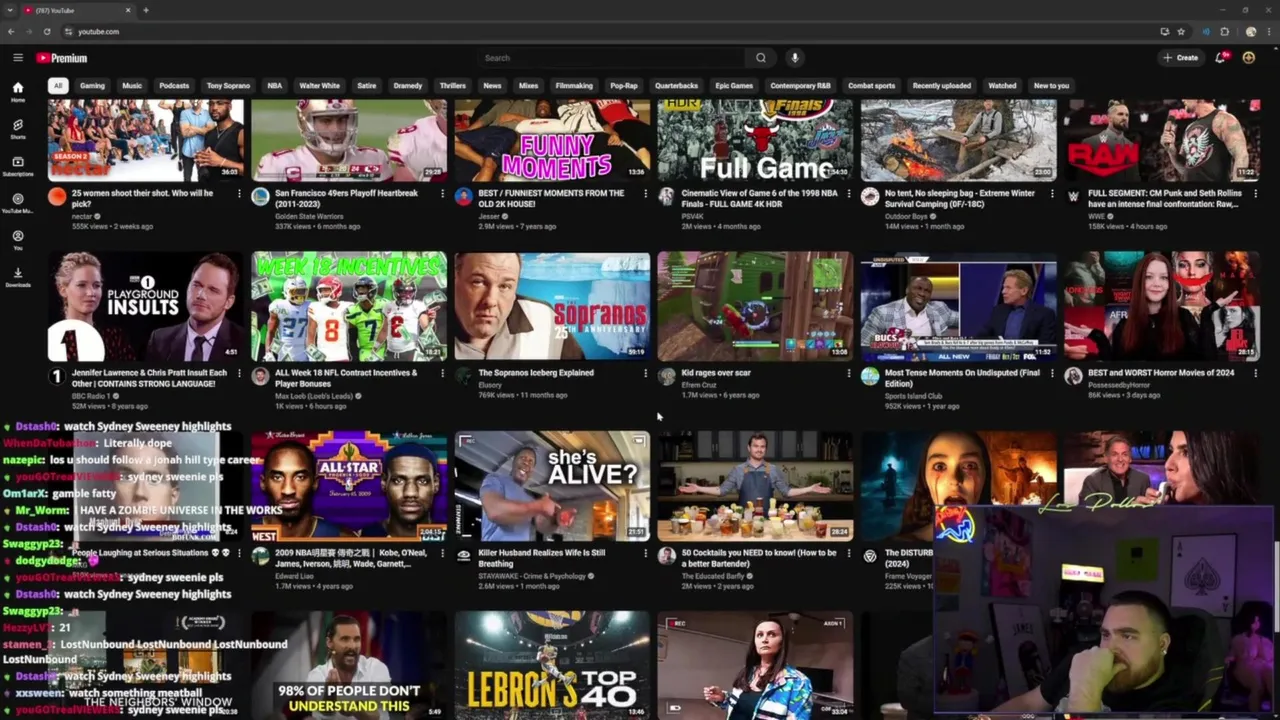1280x720 pixels.
Task: Select the Epic Games filter chip
Action: 734,86
